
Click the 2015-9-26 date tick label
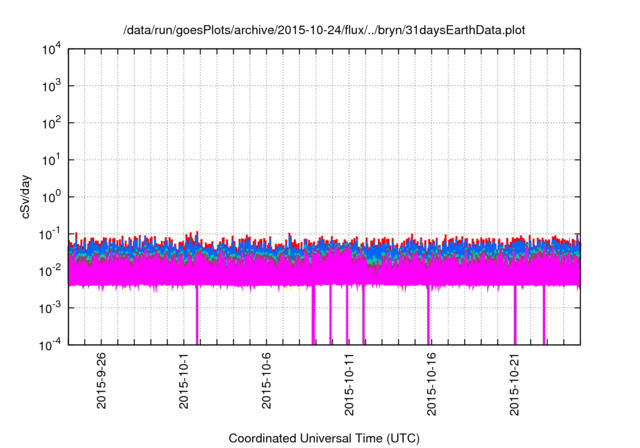[101, 381]
